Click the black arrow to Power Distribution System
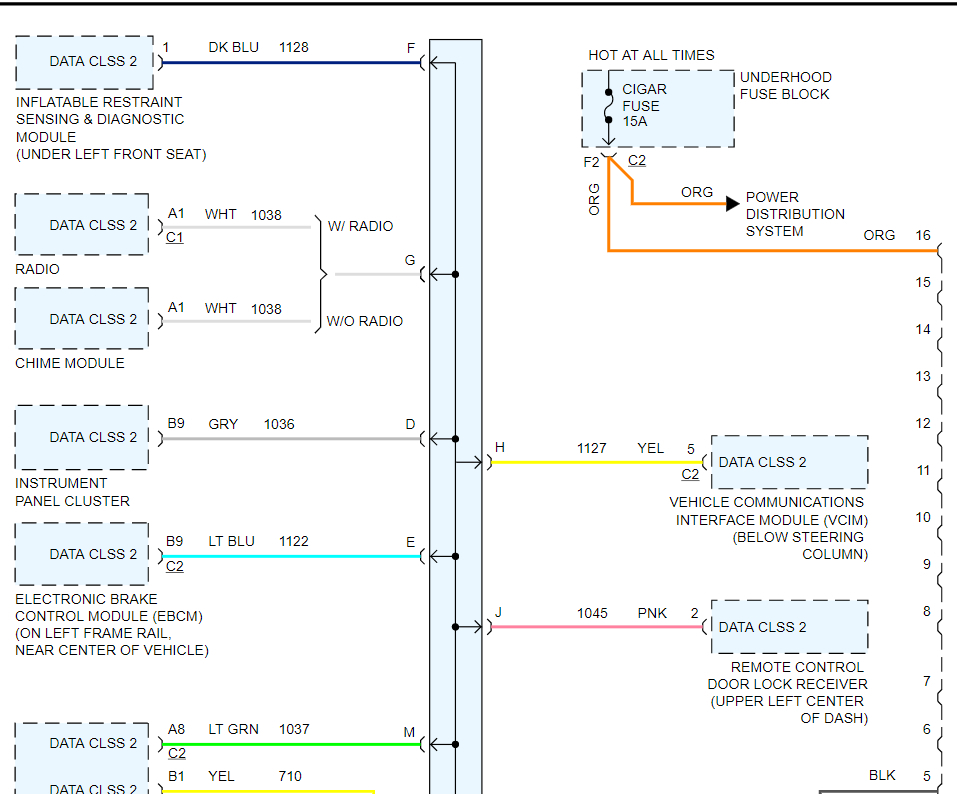957x794 pixels. tap(732, 203)
